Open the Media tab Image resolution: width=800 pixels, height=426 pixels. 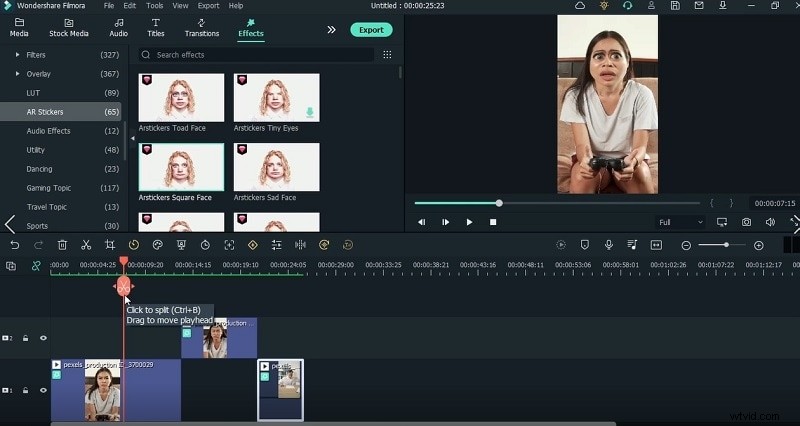(19, 28)
